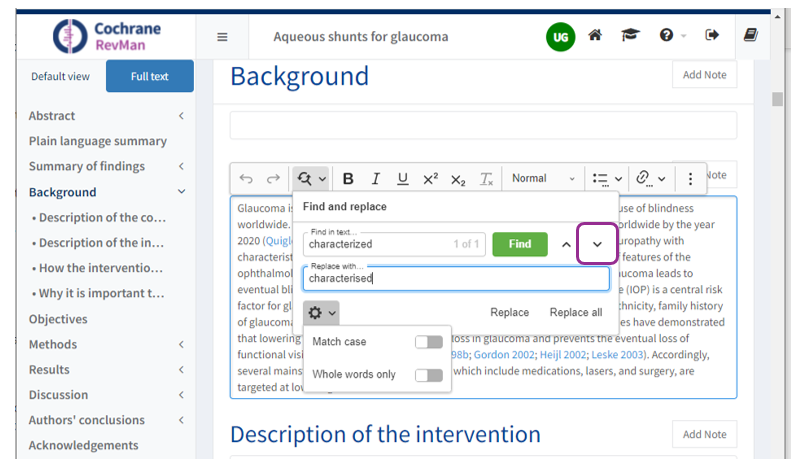Open Objectives section in sidebar
This screenshot has height=476, width=803.
coord(58,319)
